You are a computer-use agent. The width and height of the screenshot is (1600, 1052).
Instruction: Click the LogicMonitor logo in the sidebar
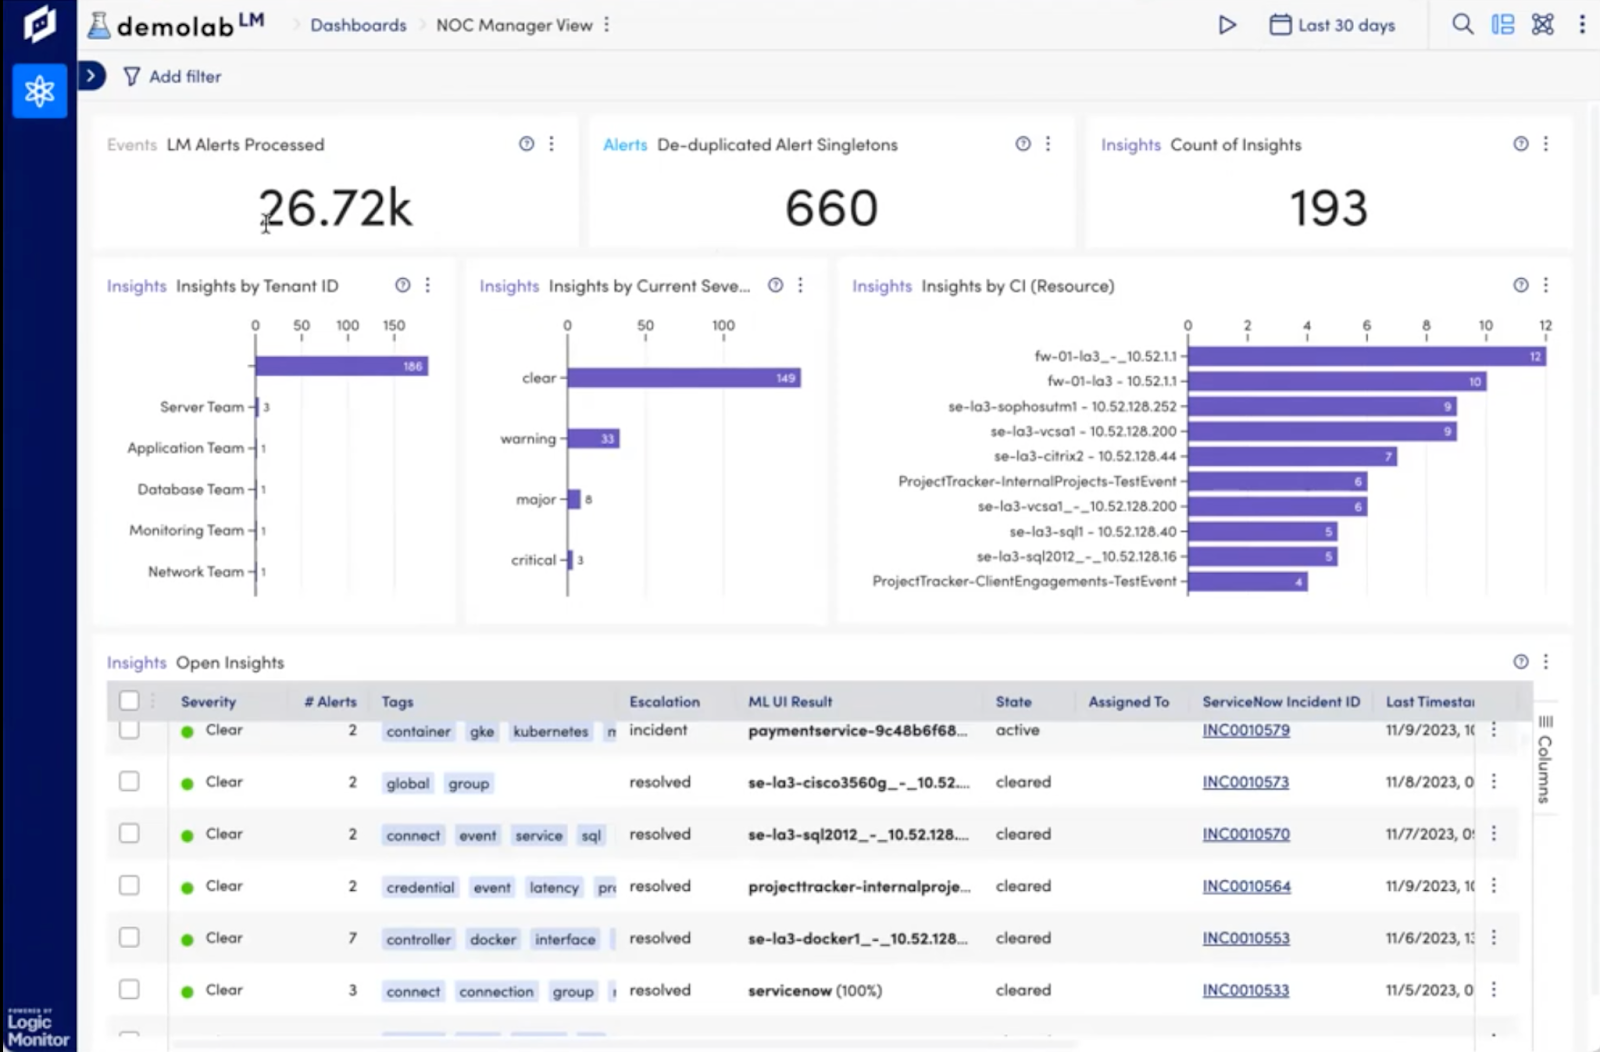[38, 24]
